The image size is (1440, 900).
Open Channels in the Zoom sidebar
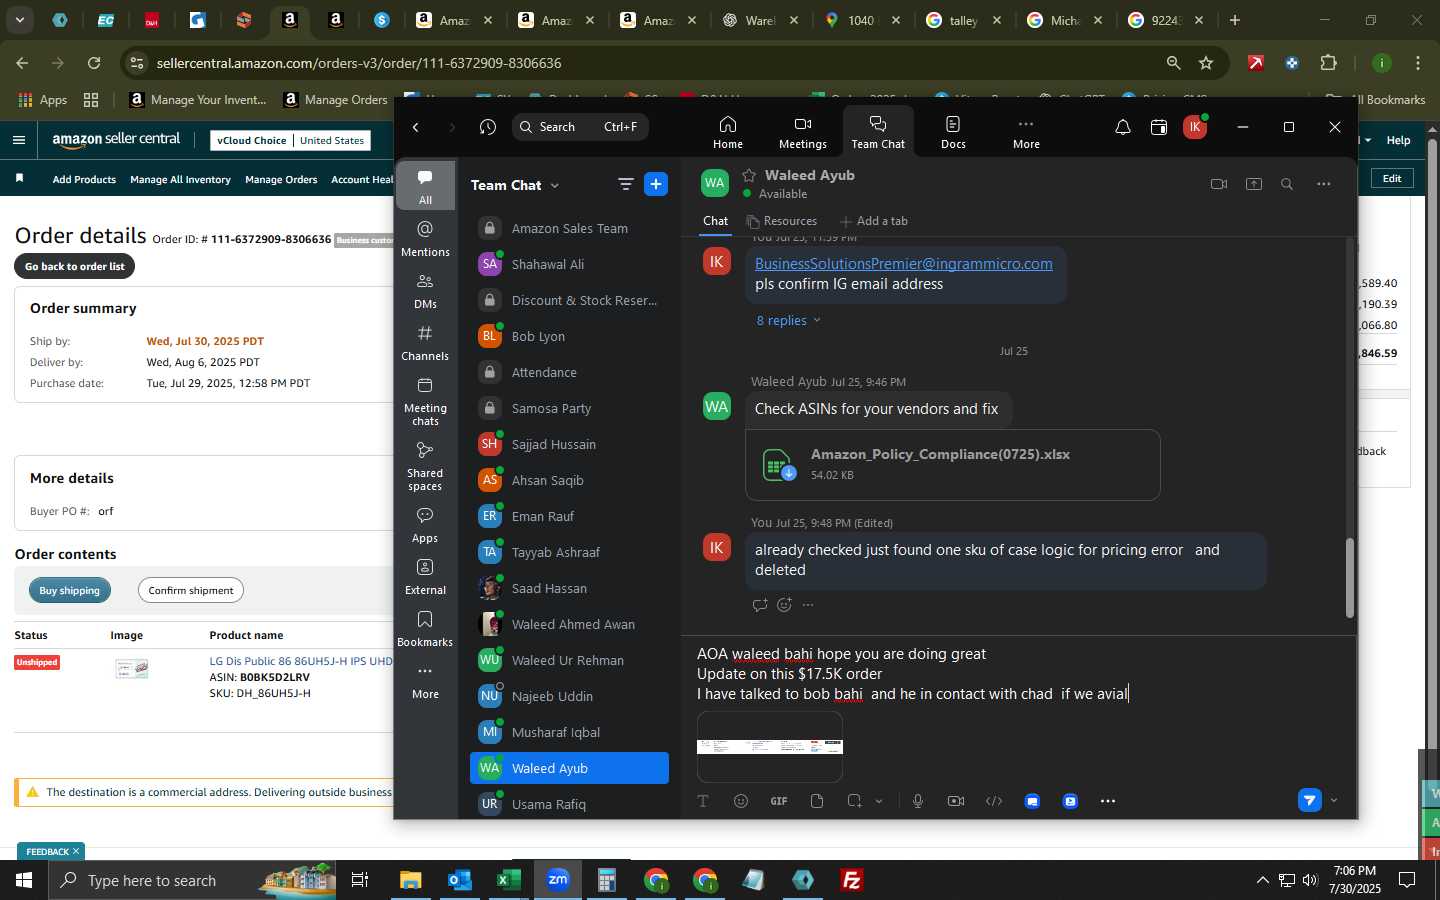[x=425, y=343]
